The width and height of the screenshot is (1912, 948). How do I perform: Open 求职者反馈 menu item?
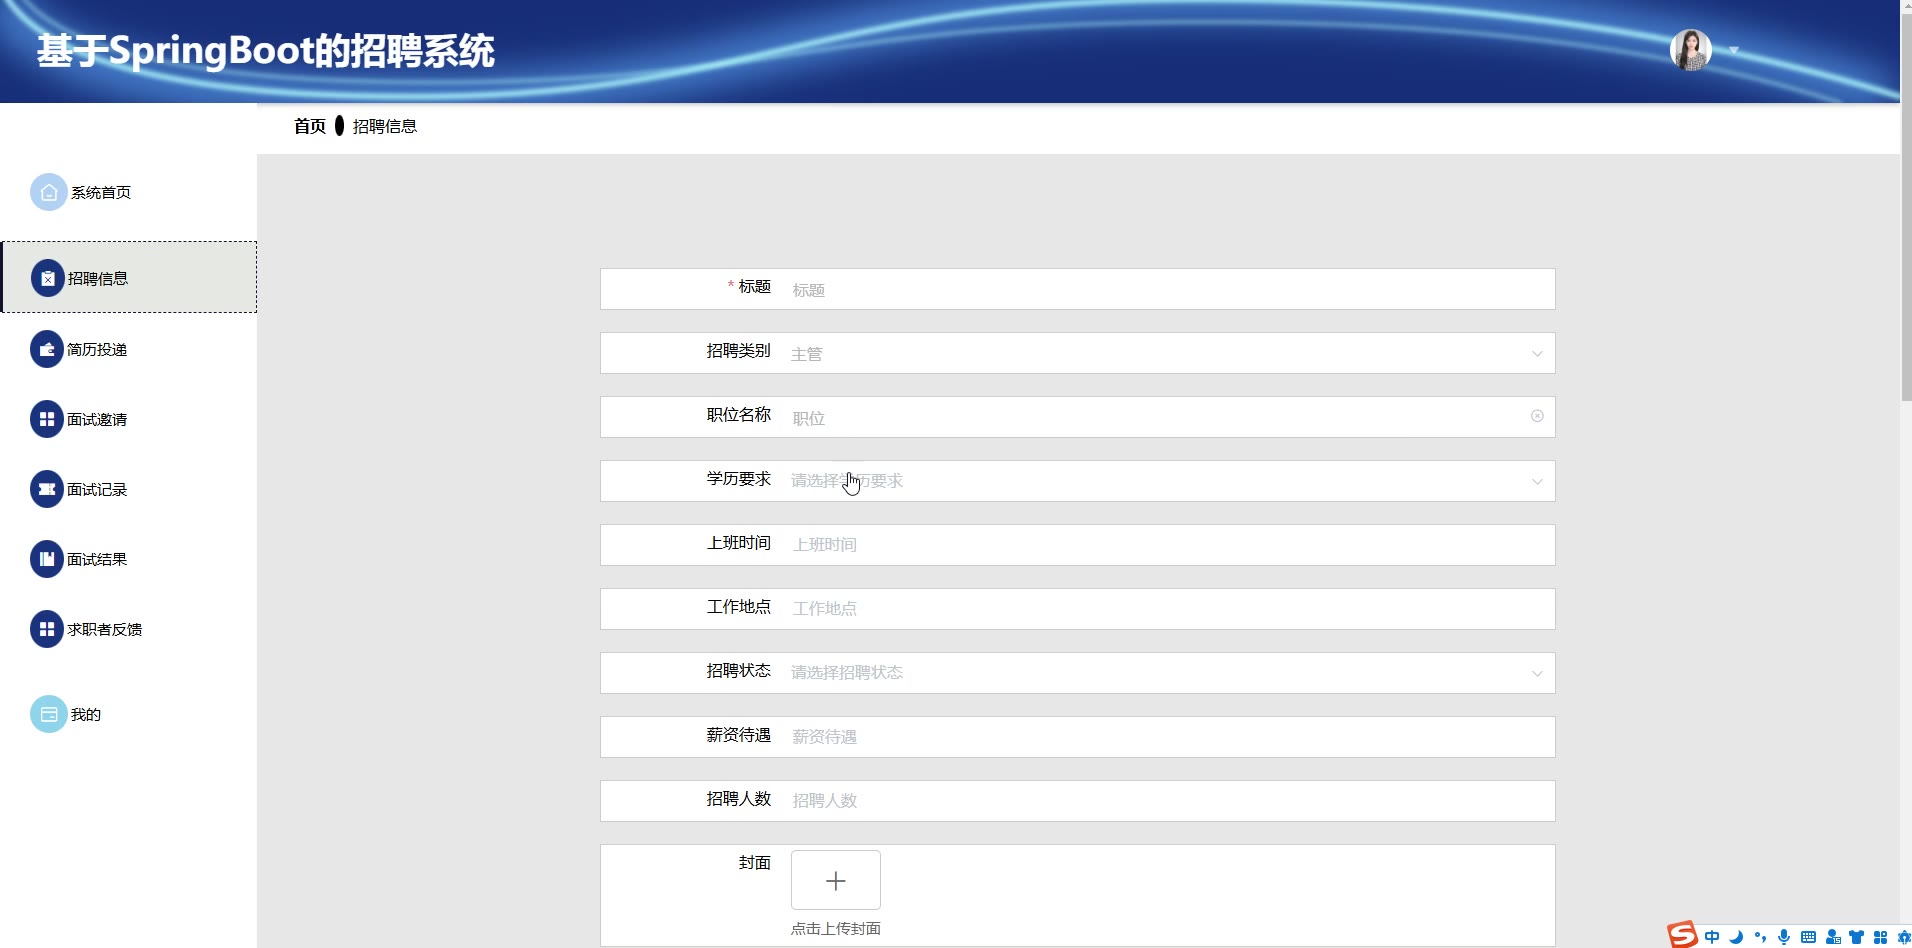coord(105,629)
